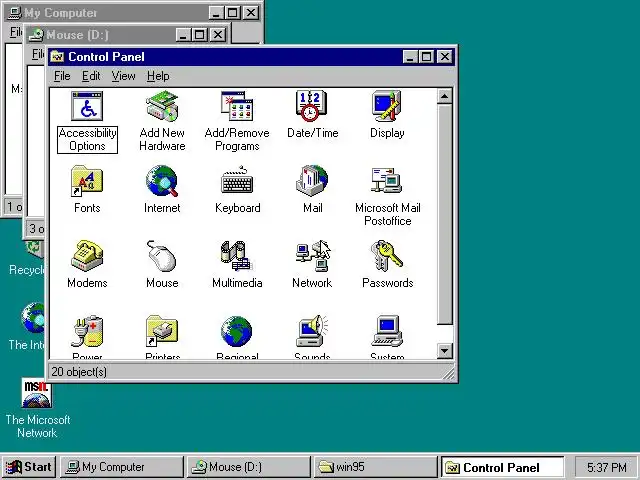Click the Control Panel taskbar button
This screenshot has width=640, height=480.
click(502, 467)
